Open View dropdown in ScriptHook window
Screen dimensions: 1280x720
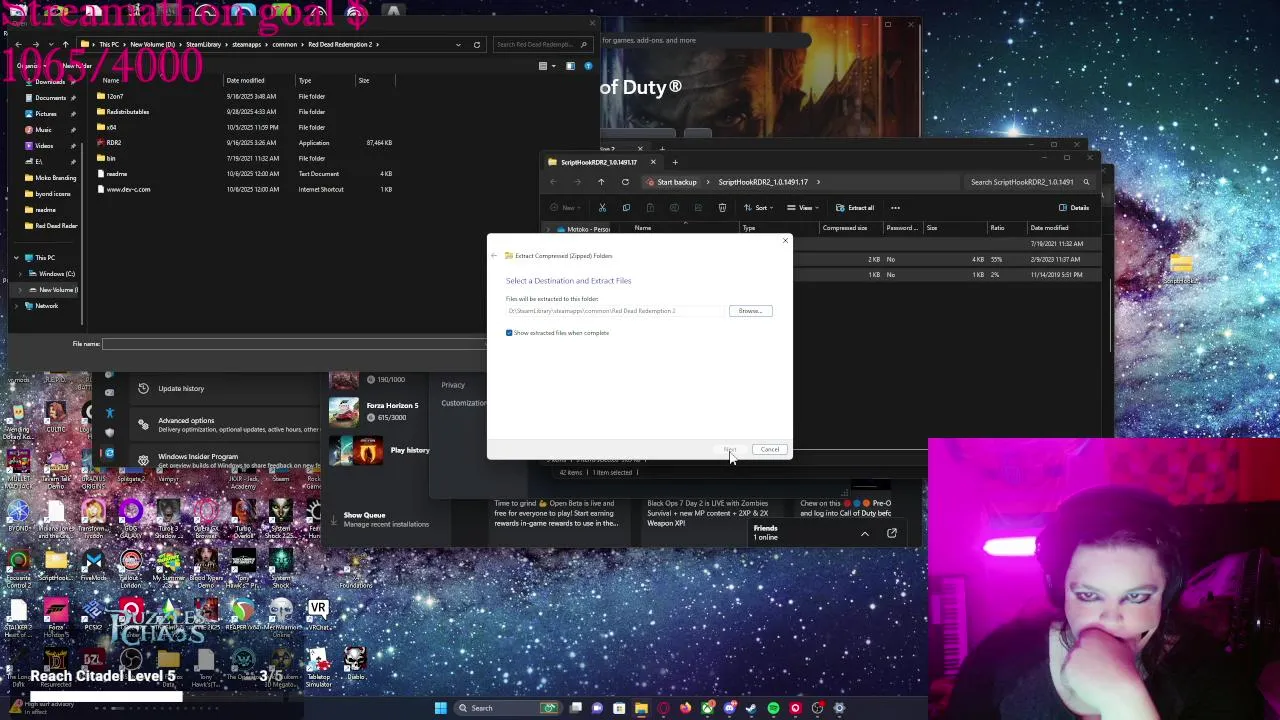[x=803, y=208]
